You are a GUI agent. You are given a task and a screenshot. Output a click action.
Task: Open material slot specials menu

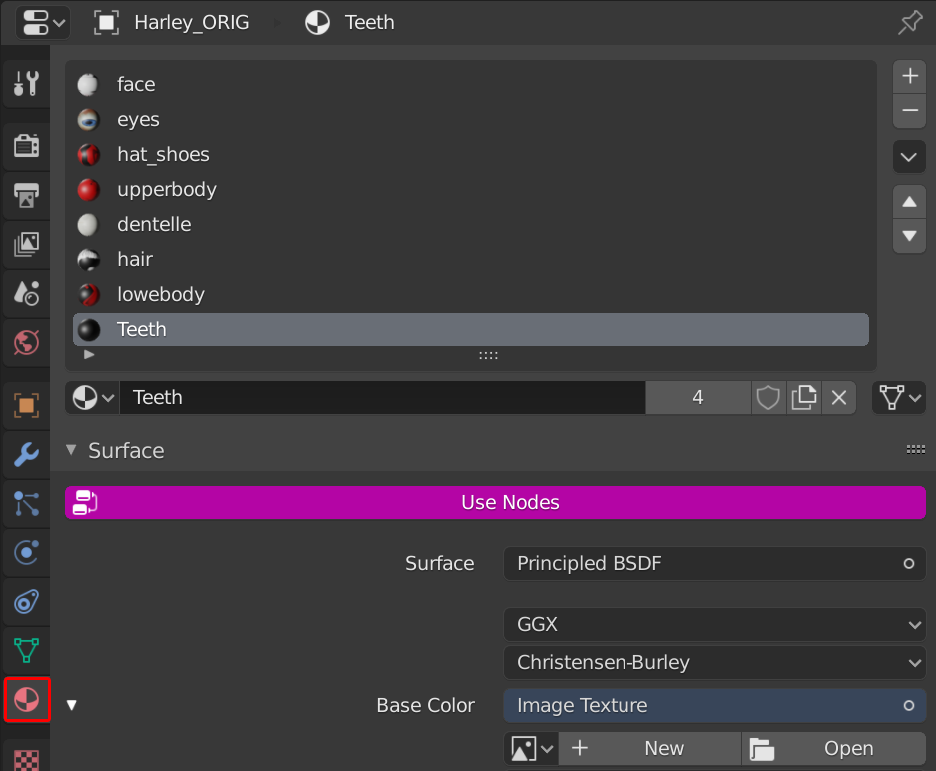[909, 157]
